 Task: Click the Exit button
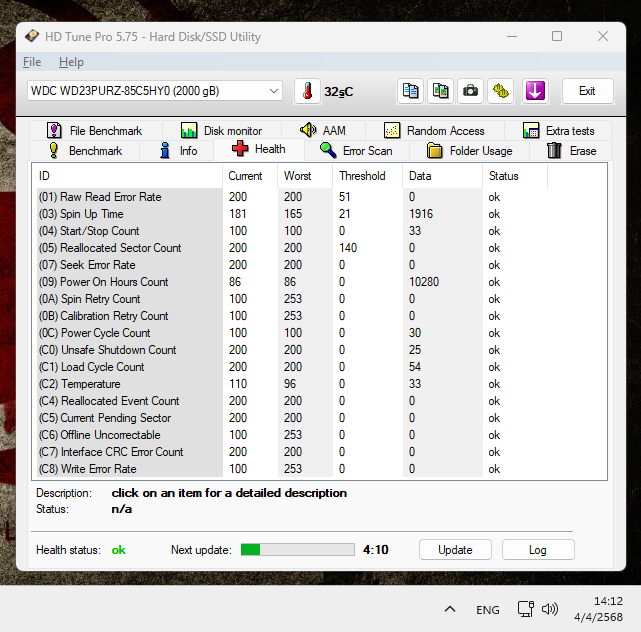point(587,91)
